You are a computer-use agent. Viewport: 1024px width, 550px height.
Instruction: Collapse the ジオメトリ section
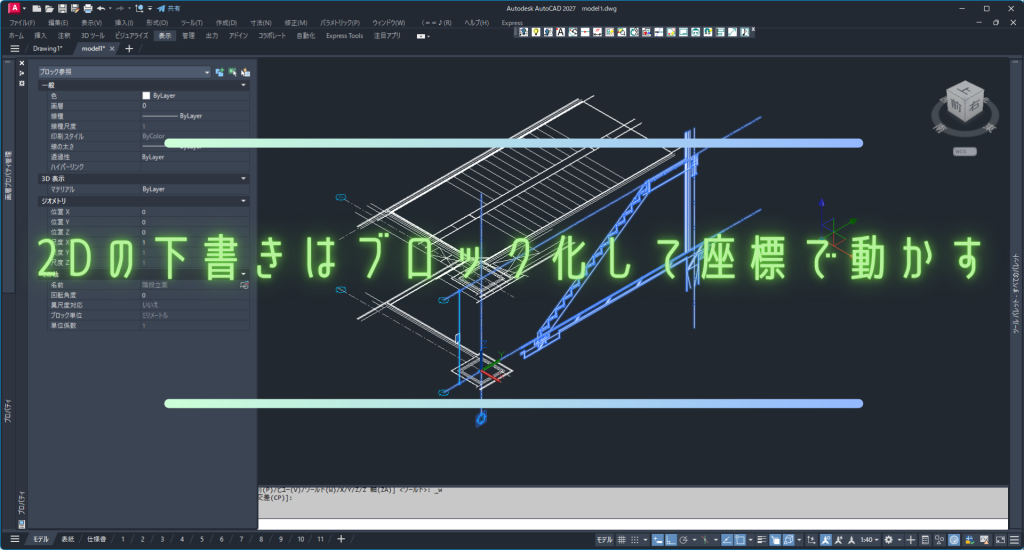244,201
